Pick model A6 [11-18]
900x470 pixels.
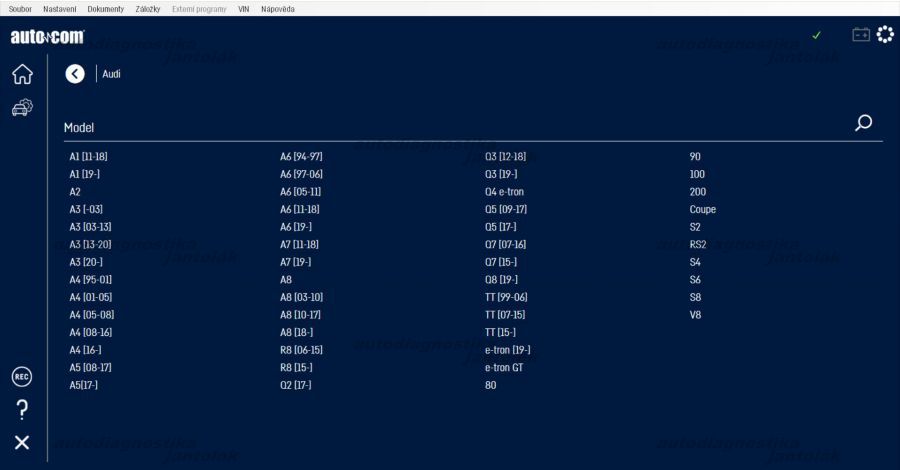tap(300, 209)
